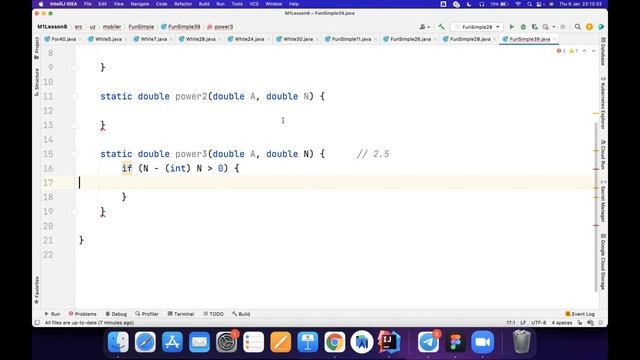640x360 pixels.
Task: Open the Database tool window
Action: pyautogui.click(x=603, y=51)
